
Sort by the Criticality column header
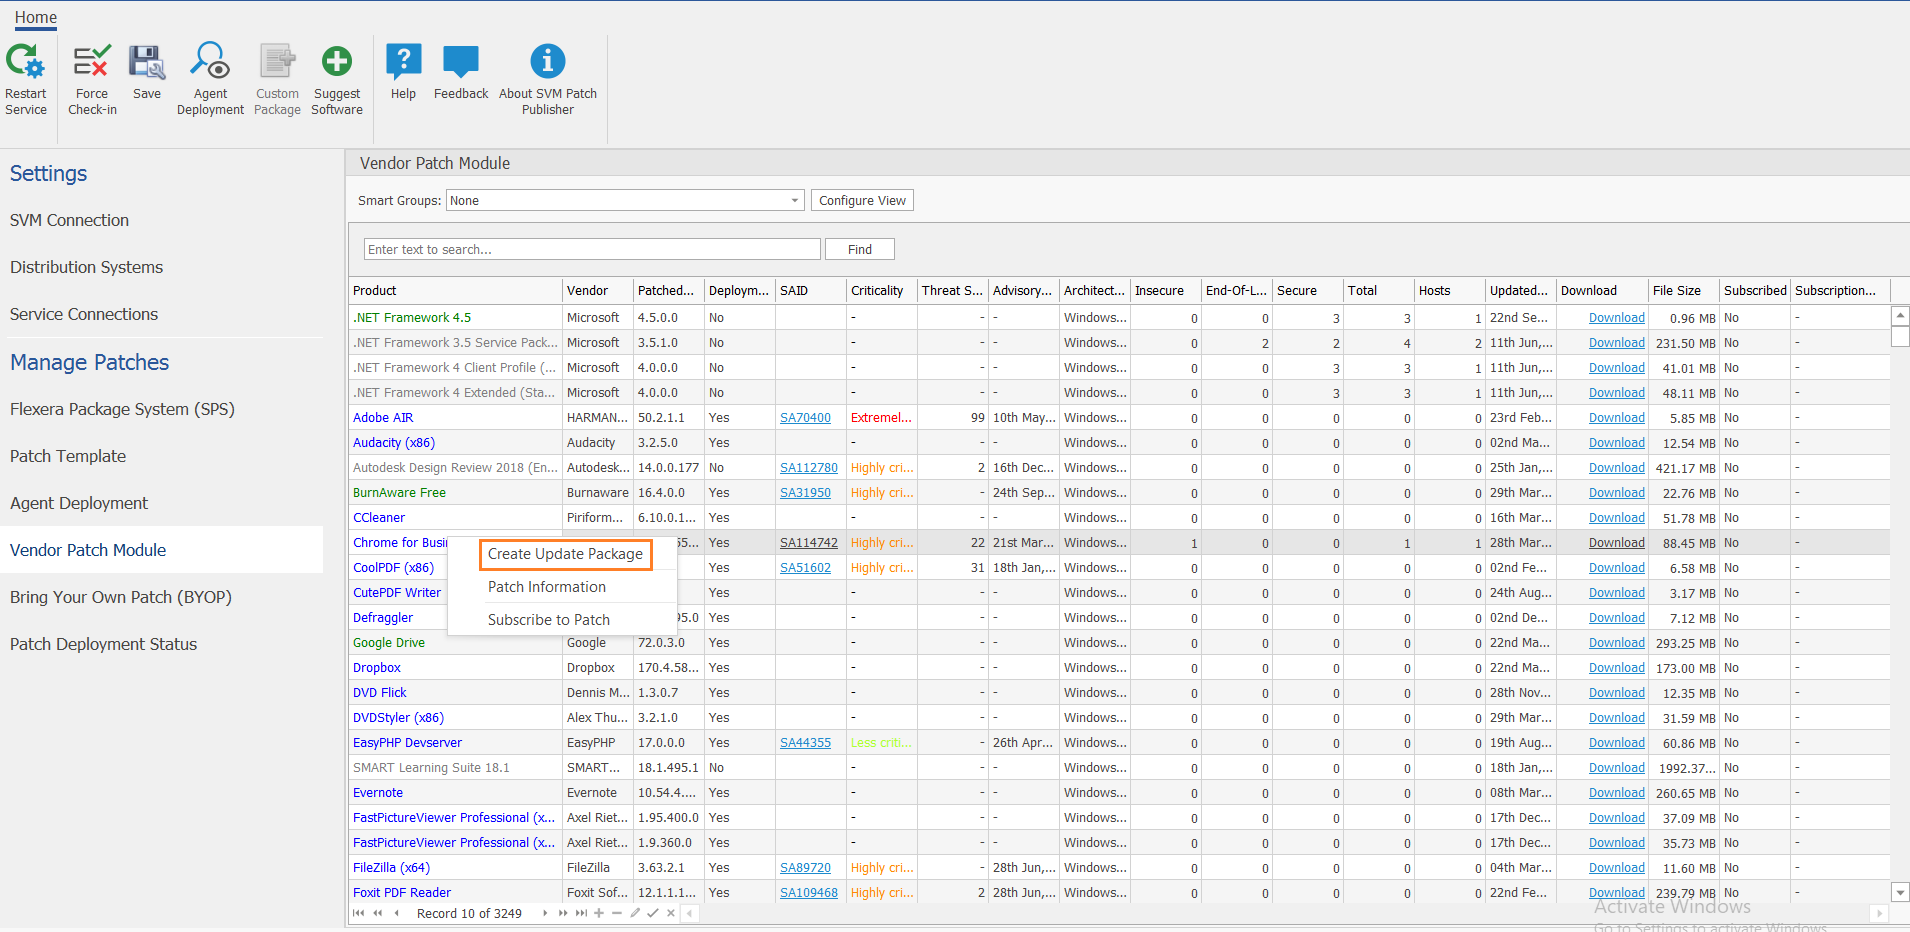(882, 290)
